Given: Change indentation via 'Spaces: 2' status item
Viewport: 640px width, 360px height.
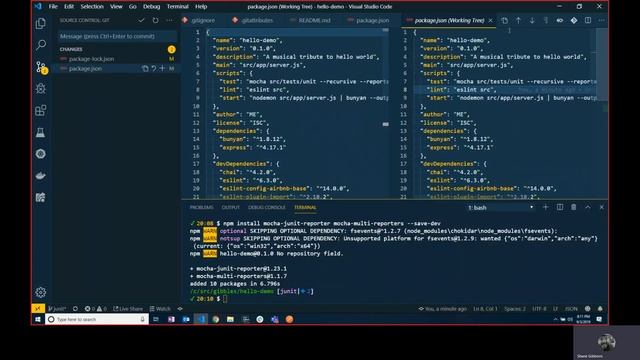Looking at the screenshot, I should [515, 309].
